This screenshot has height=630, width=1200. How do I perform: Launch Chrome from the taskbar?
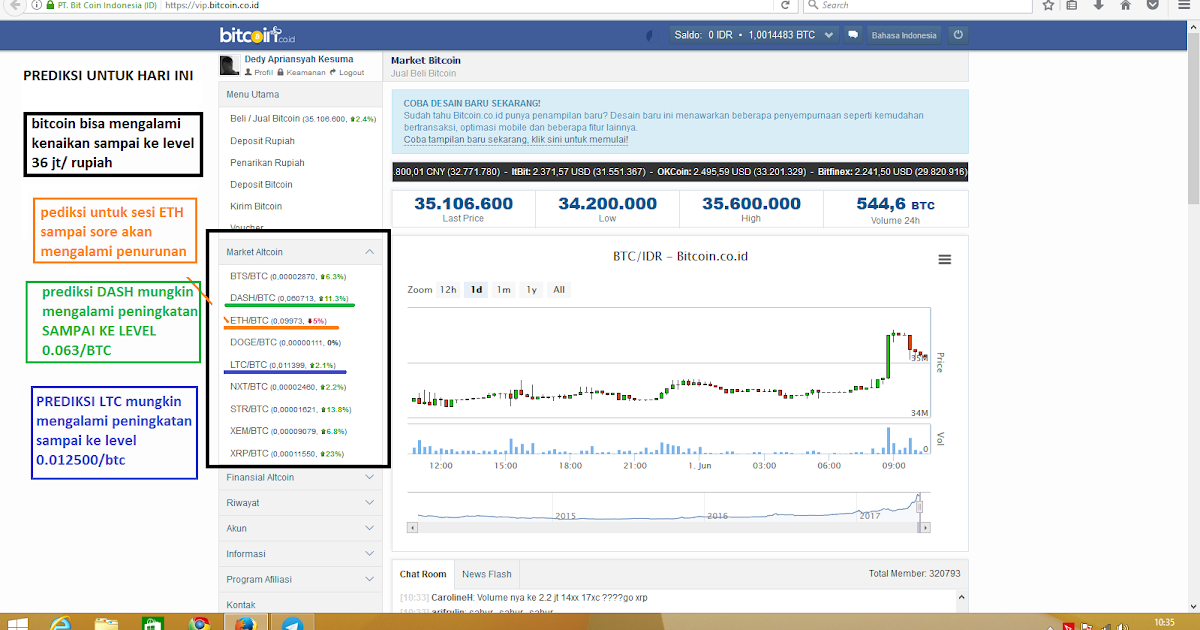point(198,624)
